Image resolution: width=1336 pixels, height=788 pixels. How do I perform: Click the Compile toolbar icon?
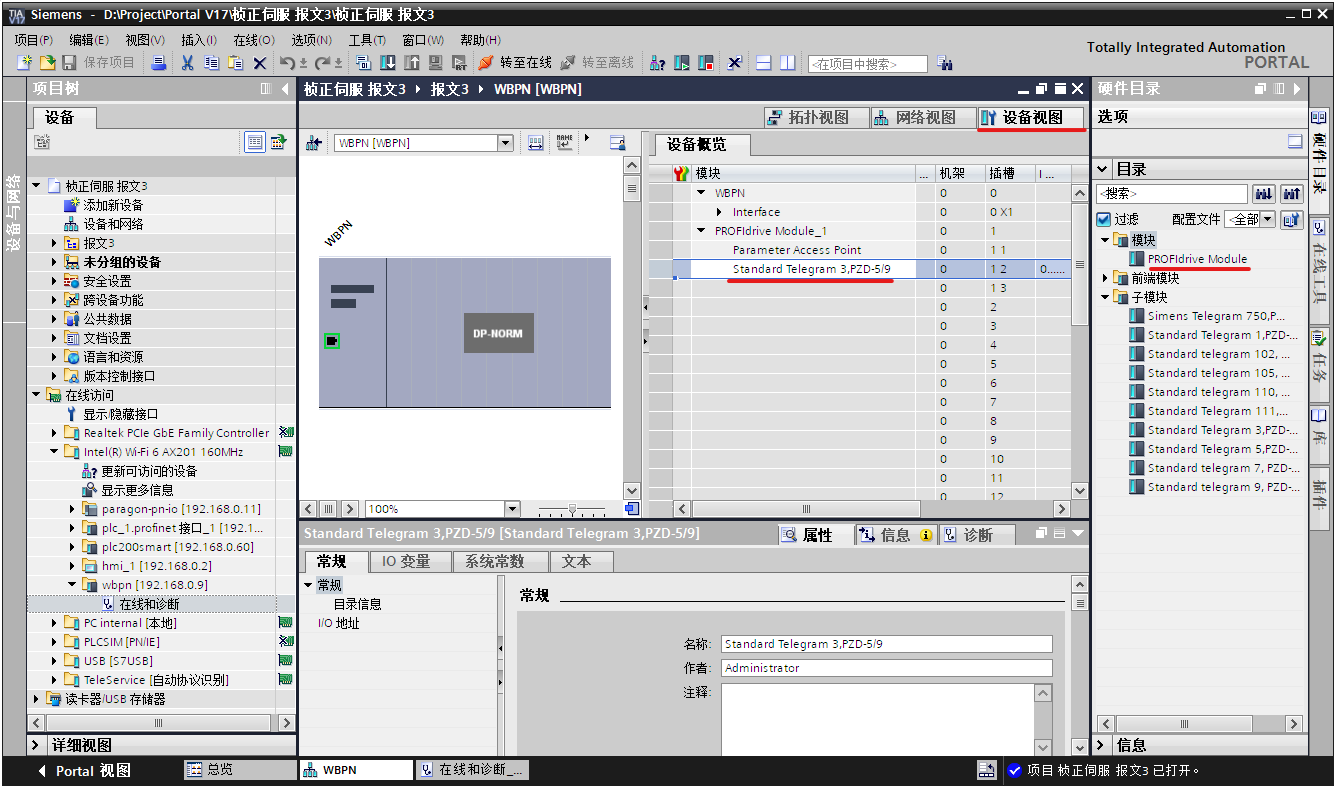pos(363,62)
